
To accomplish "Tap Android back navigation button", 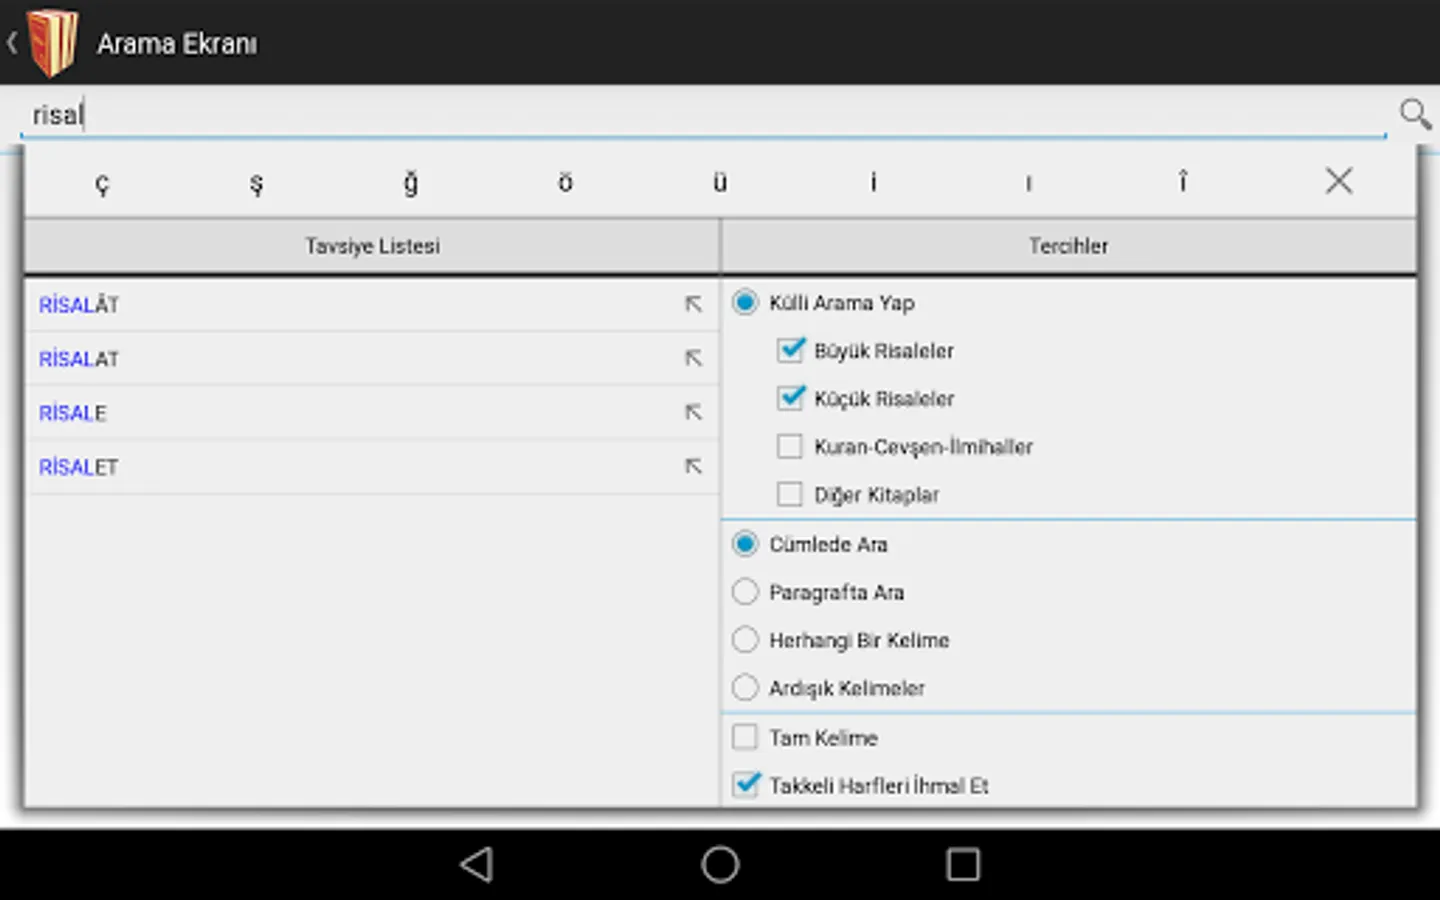I will pyautogui.click(x=477, y=864).
